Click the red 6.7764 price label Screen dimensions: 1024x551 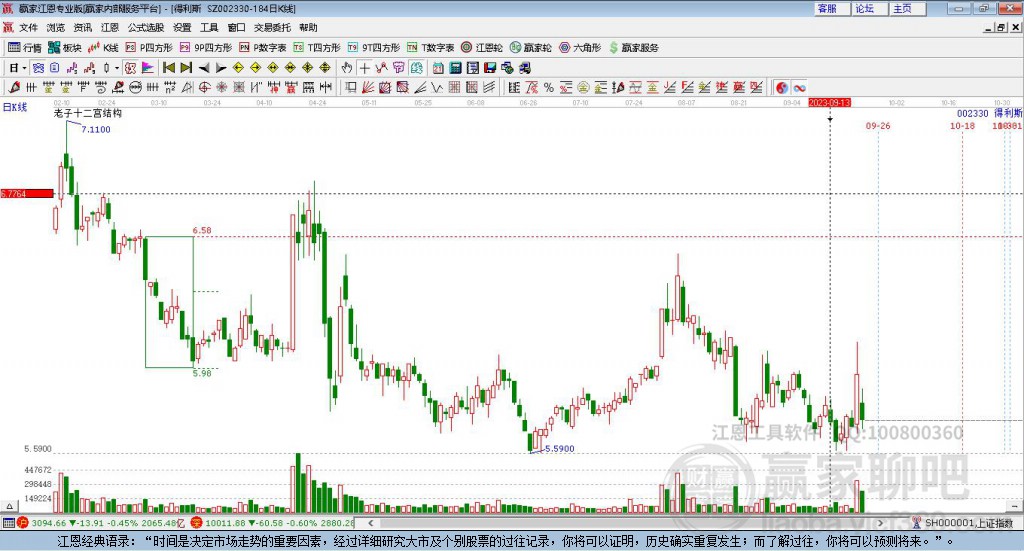27,194
